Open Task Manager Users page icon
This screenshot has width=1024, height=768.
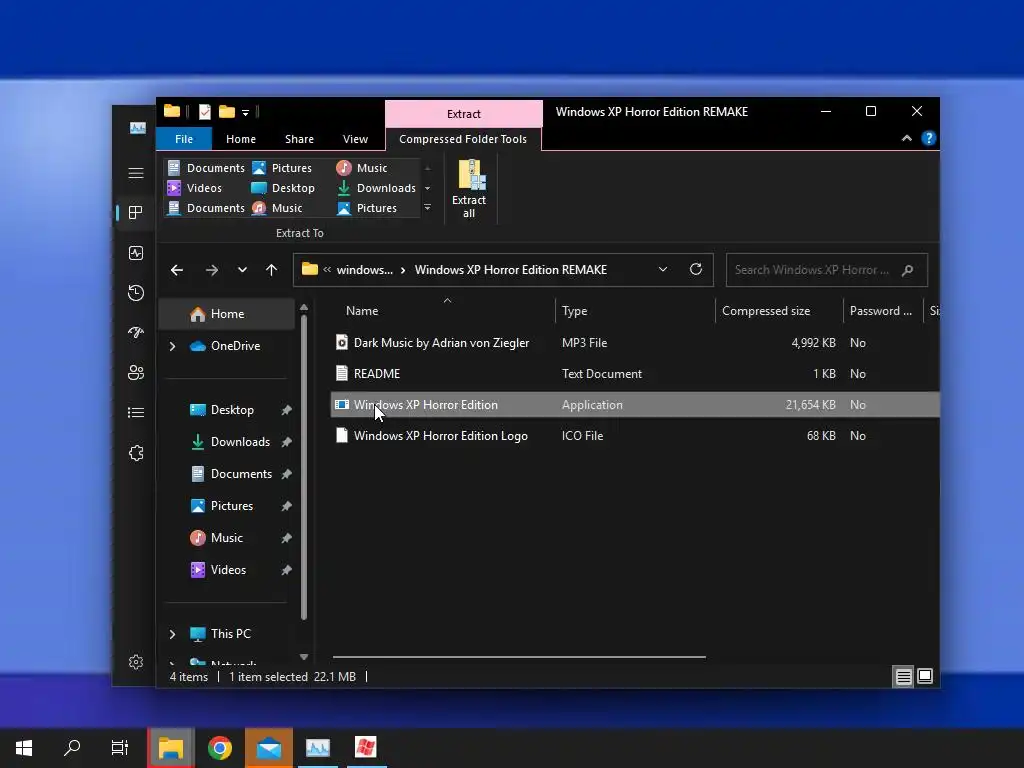[136, 372]
